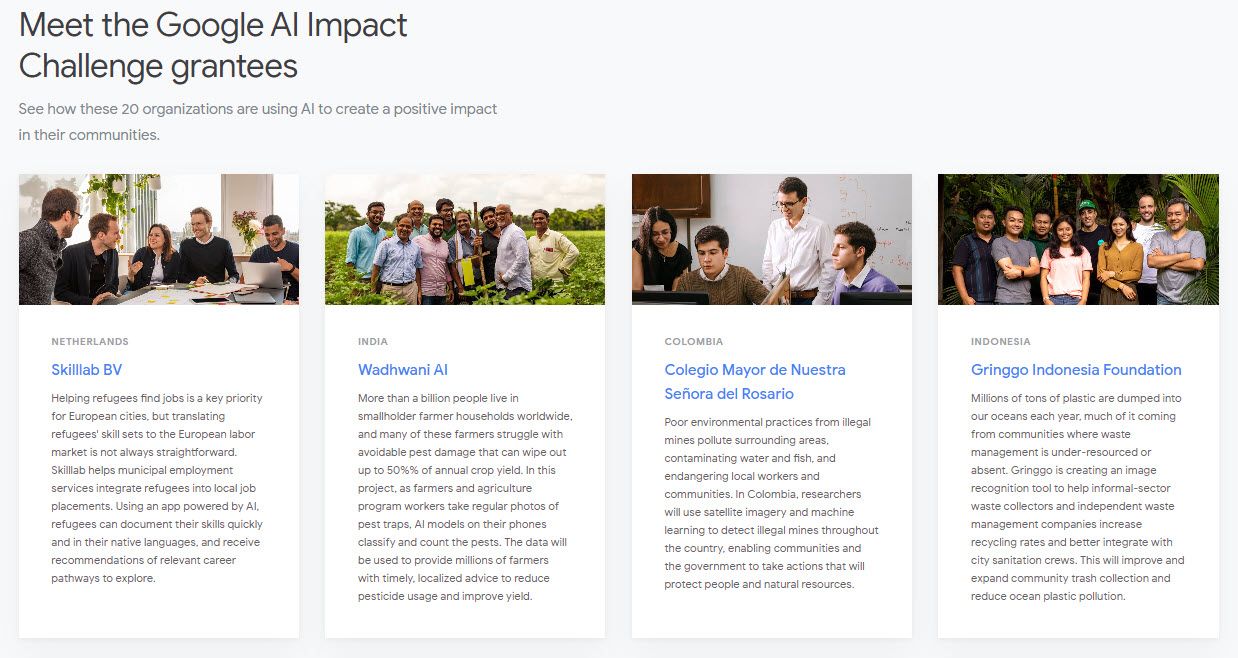
Task: Click the Gringgo team jungle photo
Action: point(1078,239)
